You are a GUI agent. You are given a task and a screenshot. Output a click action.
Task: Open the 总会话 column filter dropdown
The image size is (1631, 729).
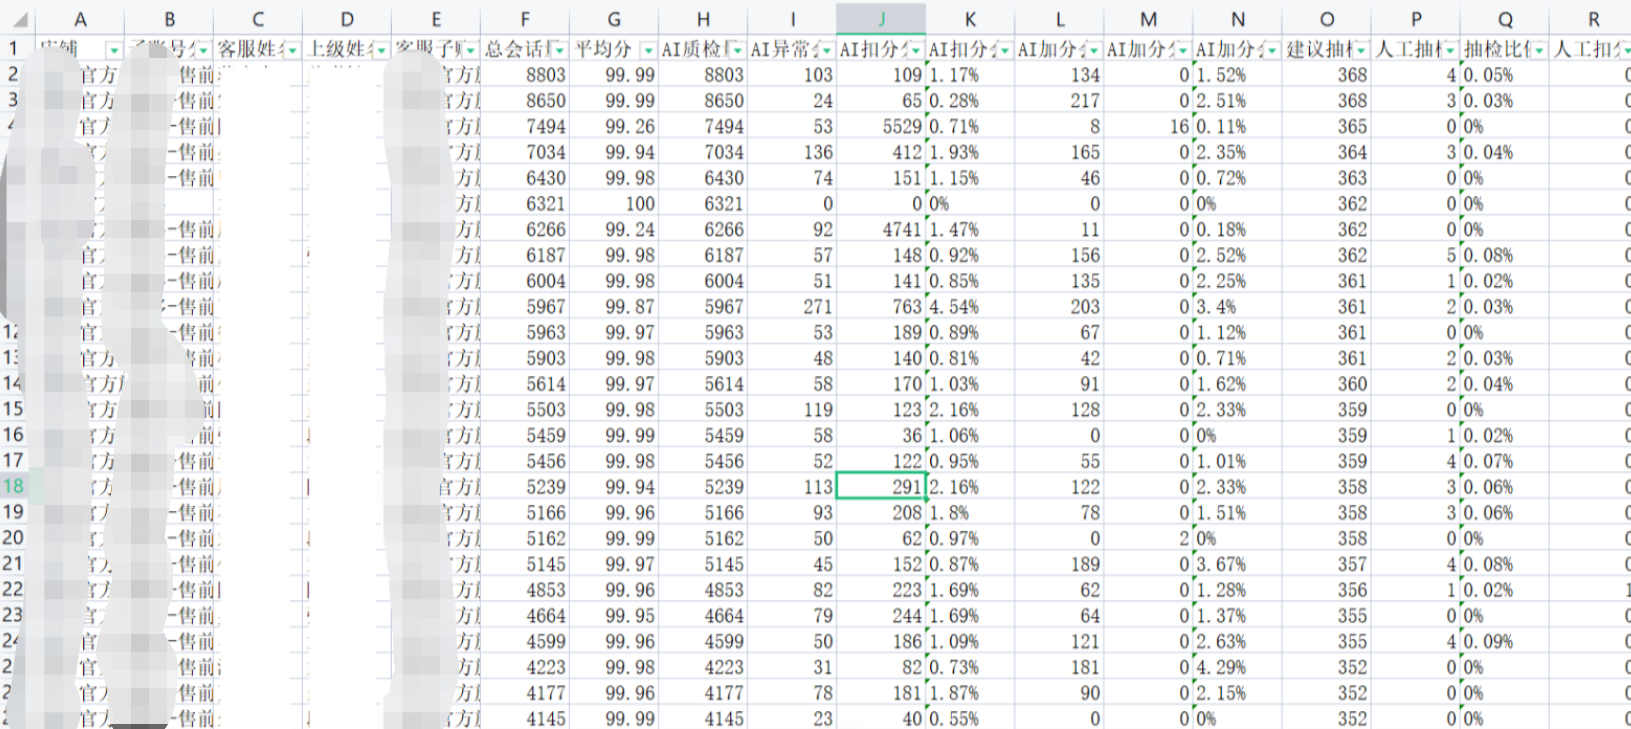point(559,50)
